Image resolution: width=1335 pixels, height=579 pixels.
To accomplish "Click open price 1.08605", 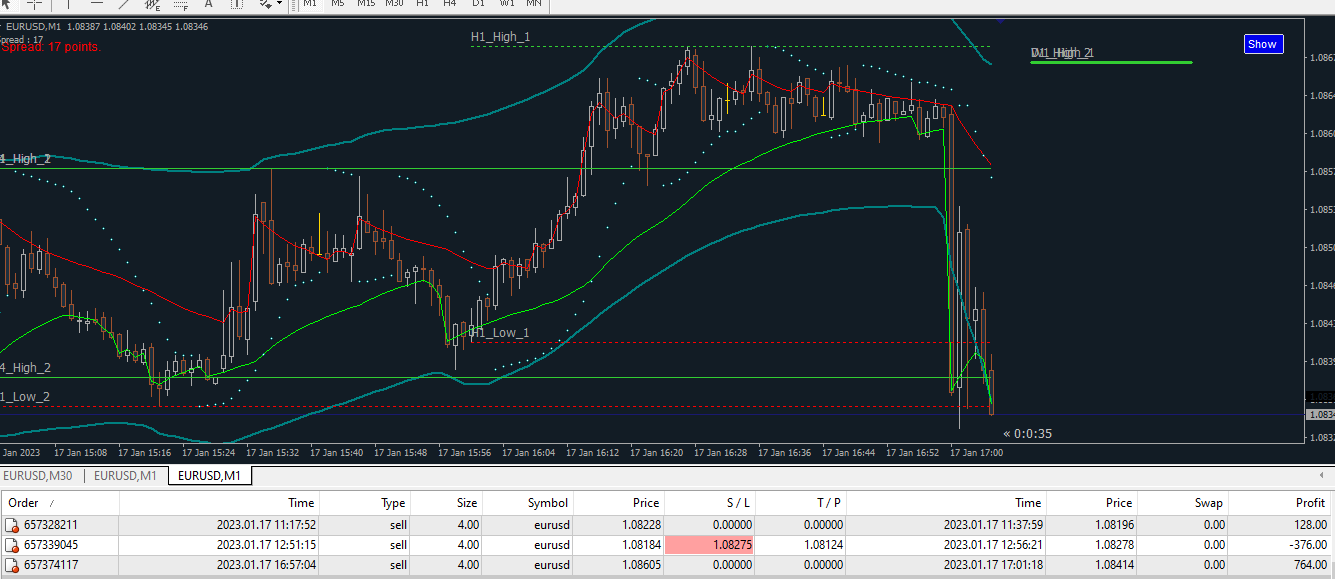I will tap(639, 565).
